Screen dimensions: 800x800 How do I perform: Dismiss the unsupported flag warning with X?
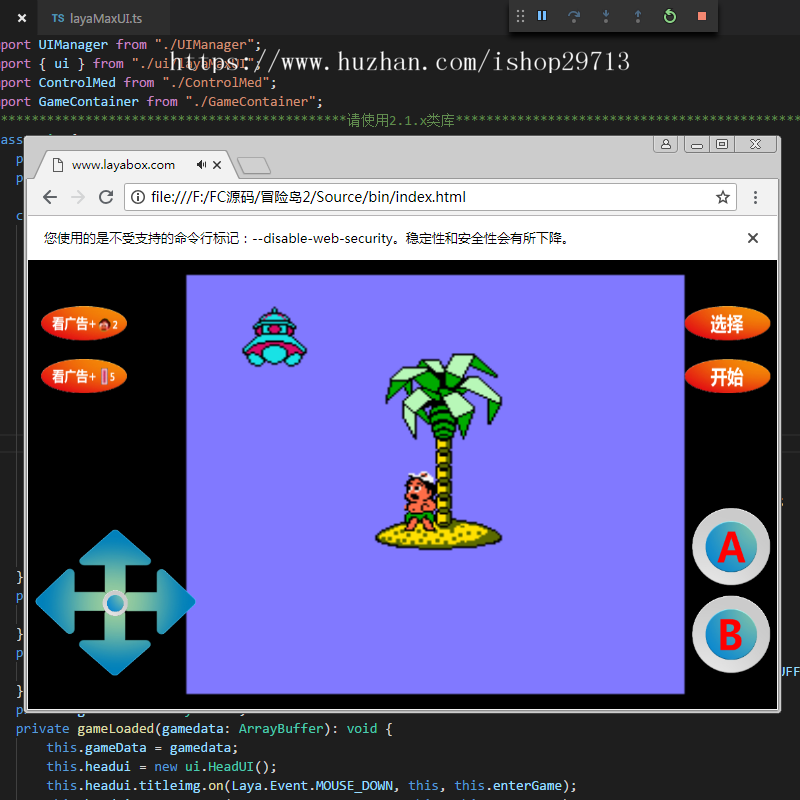(x=752, y=238)
